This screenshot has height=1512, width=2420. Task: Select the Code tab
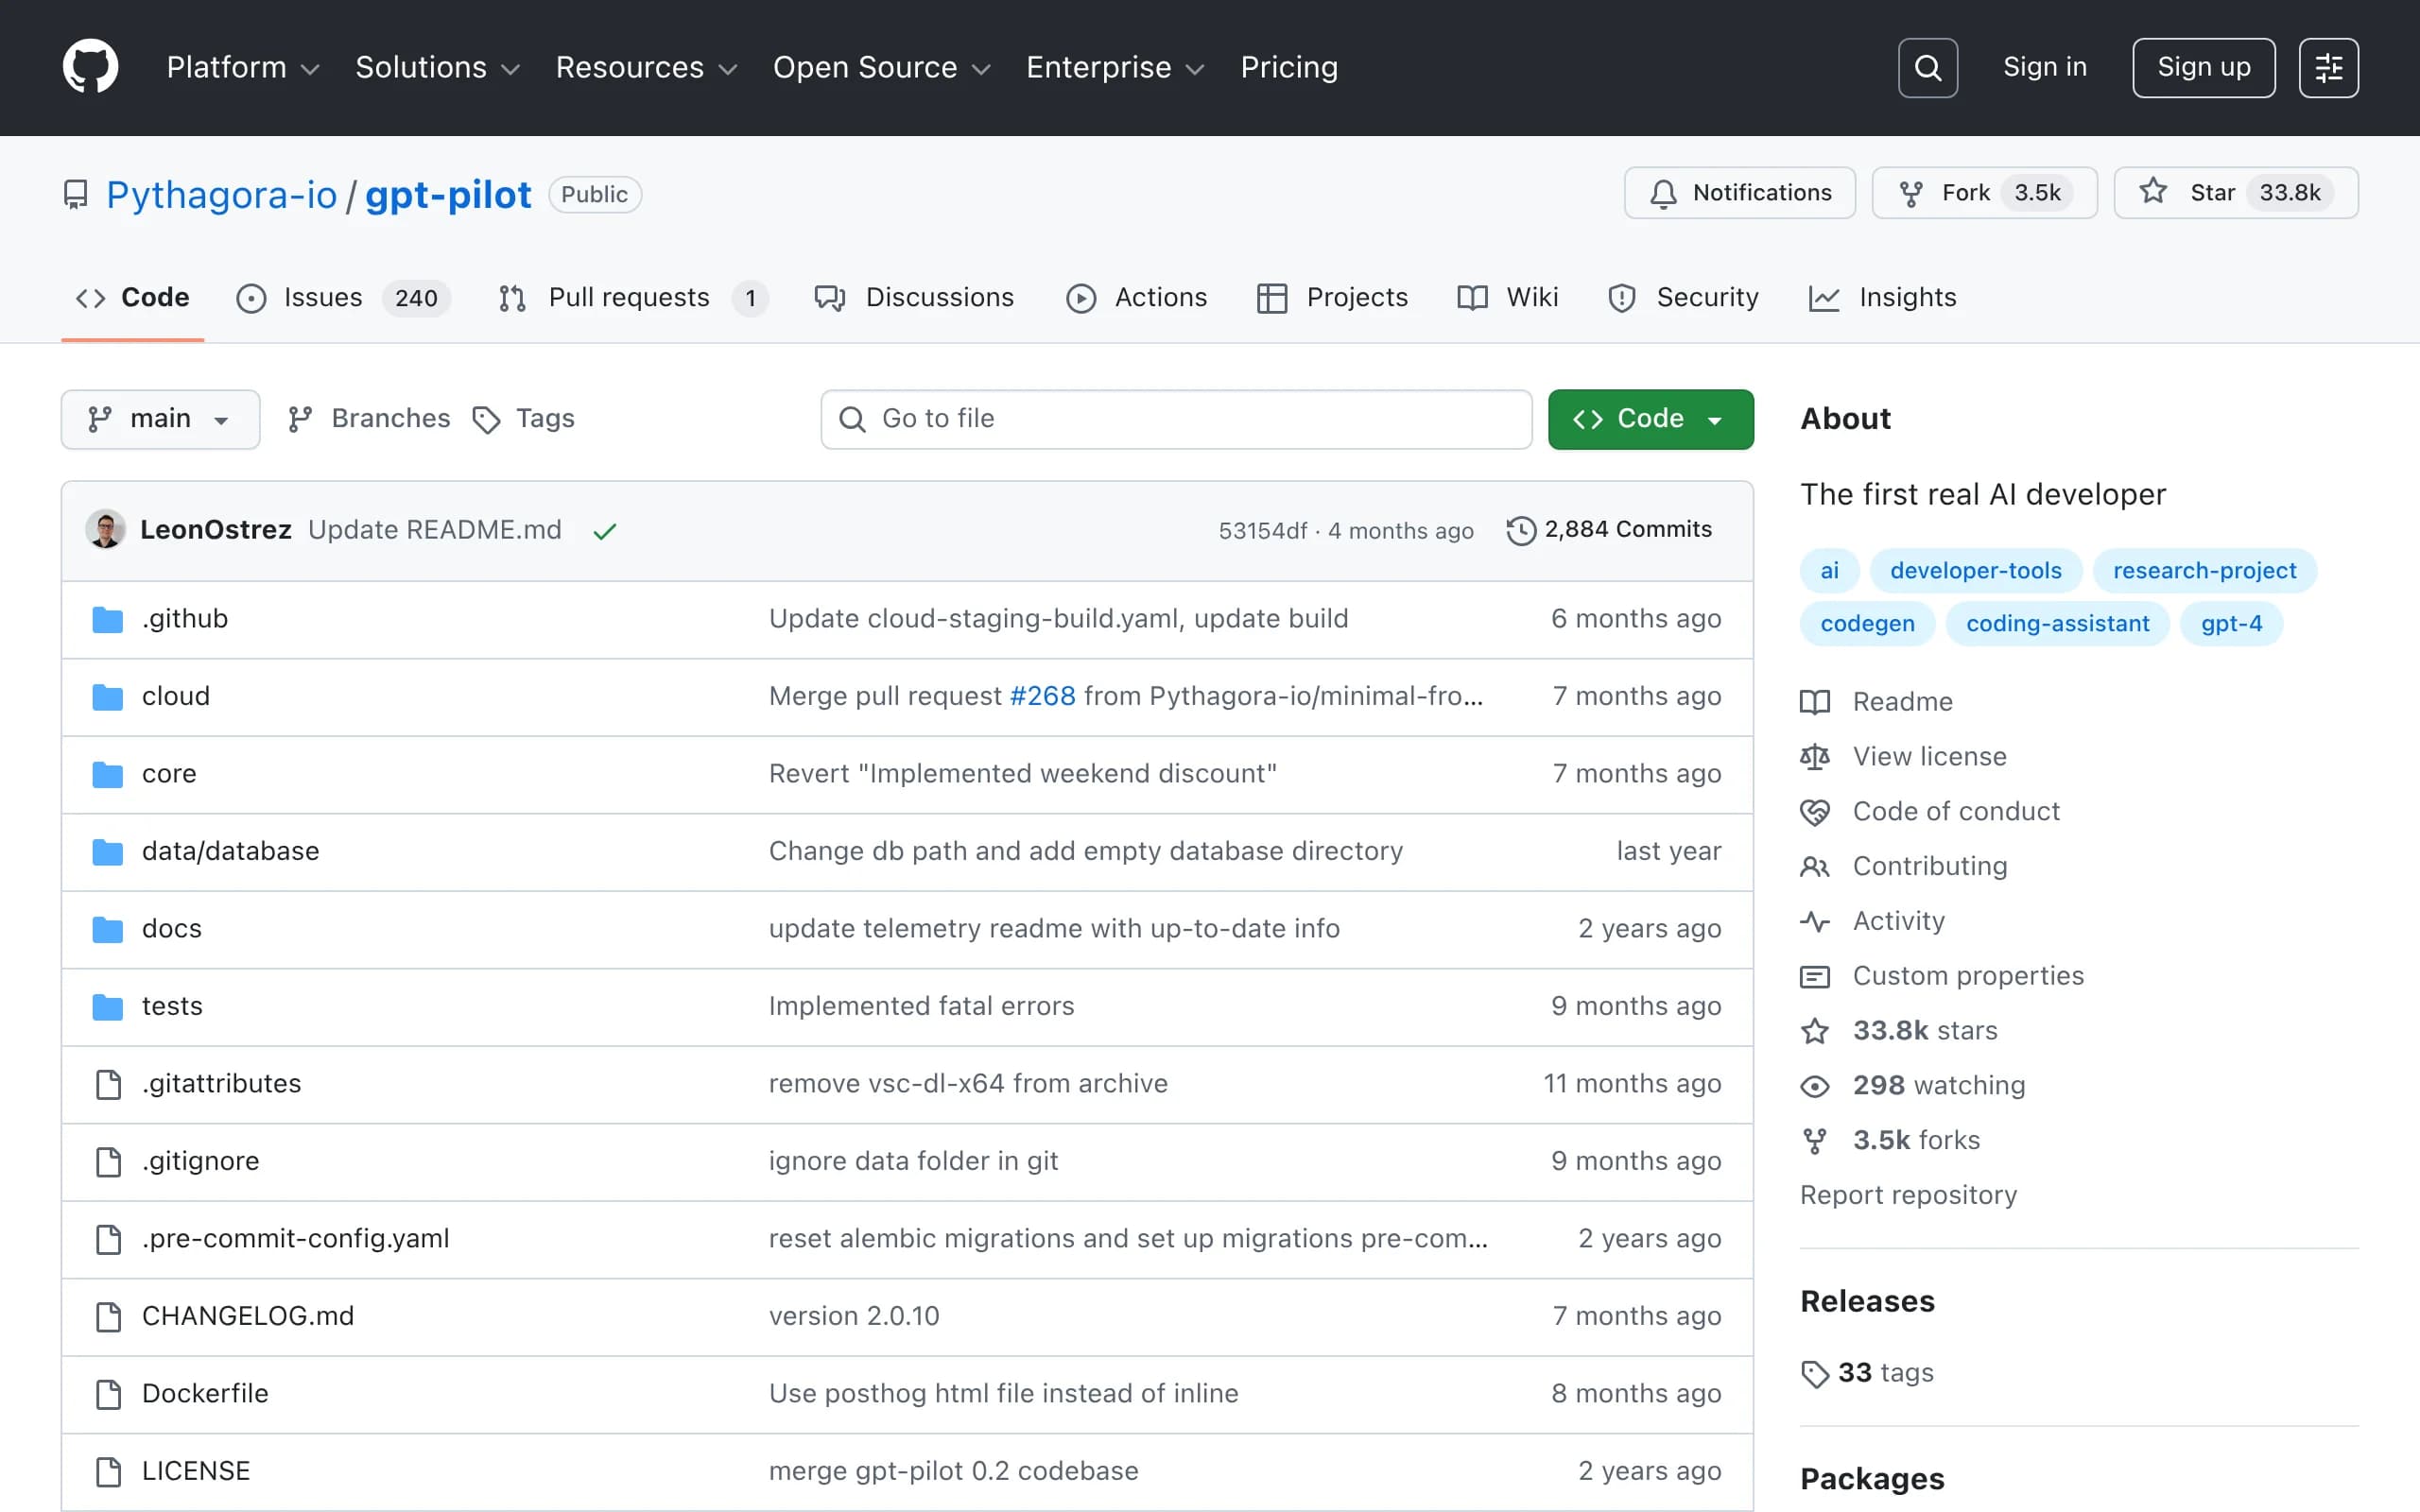click(133, 298)
